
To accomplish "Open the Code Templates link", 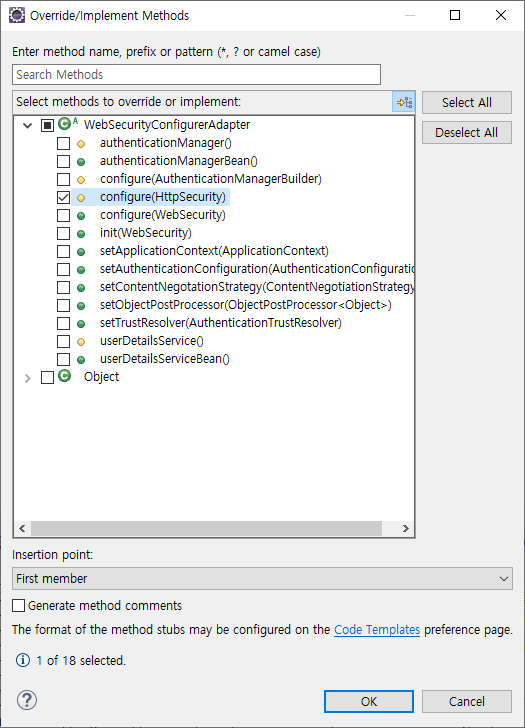I will pos(377,630).
